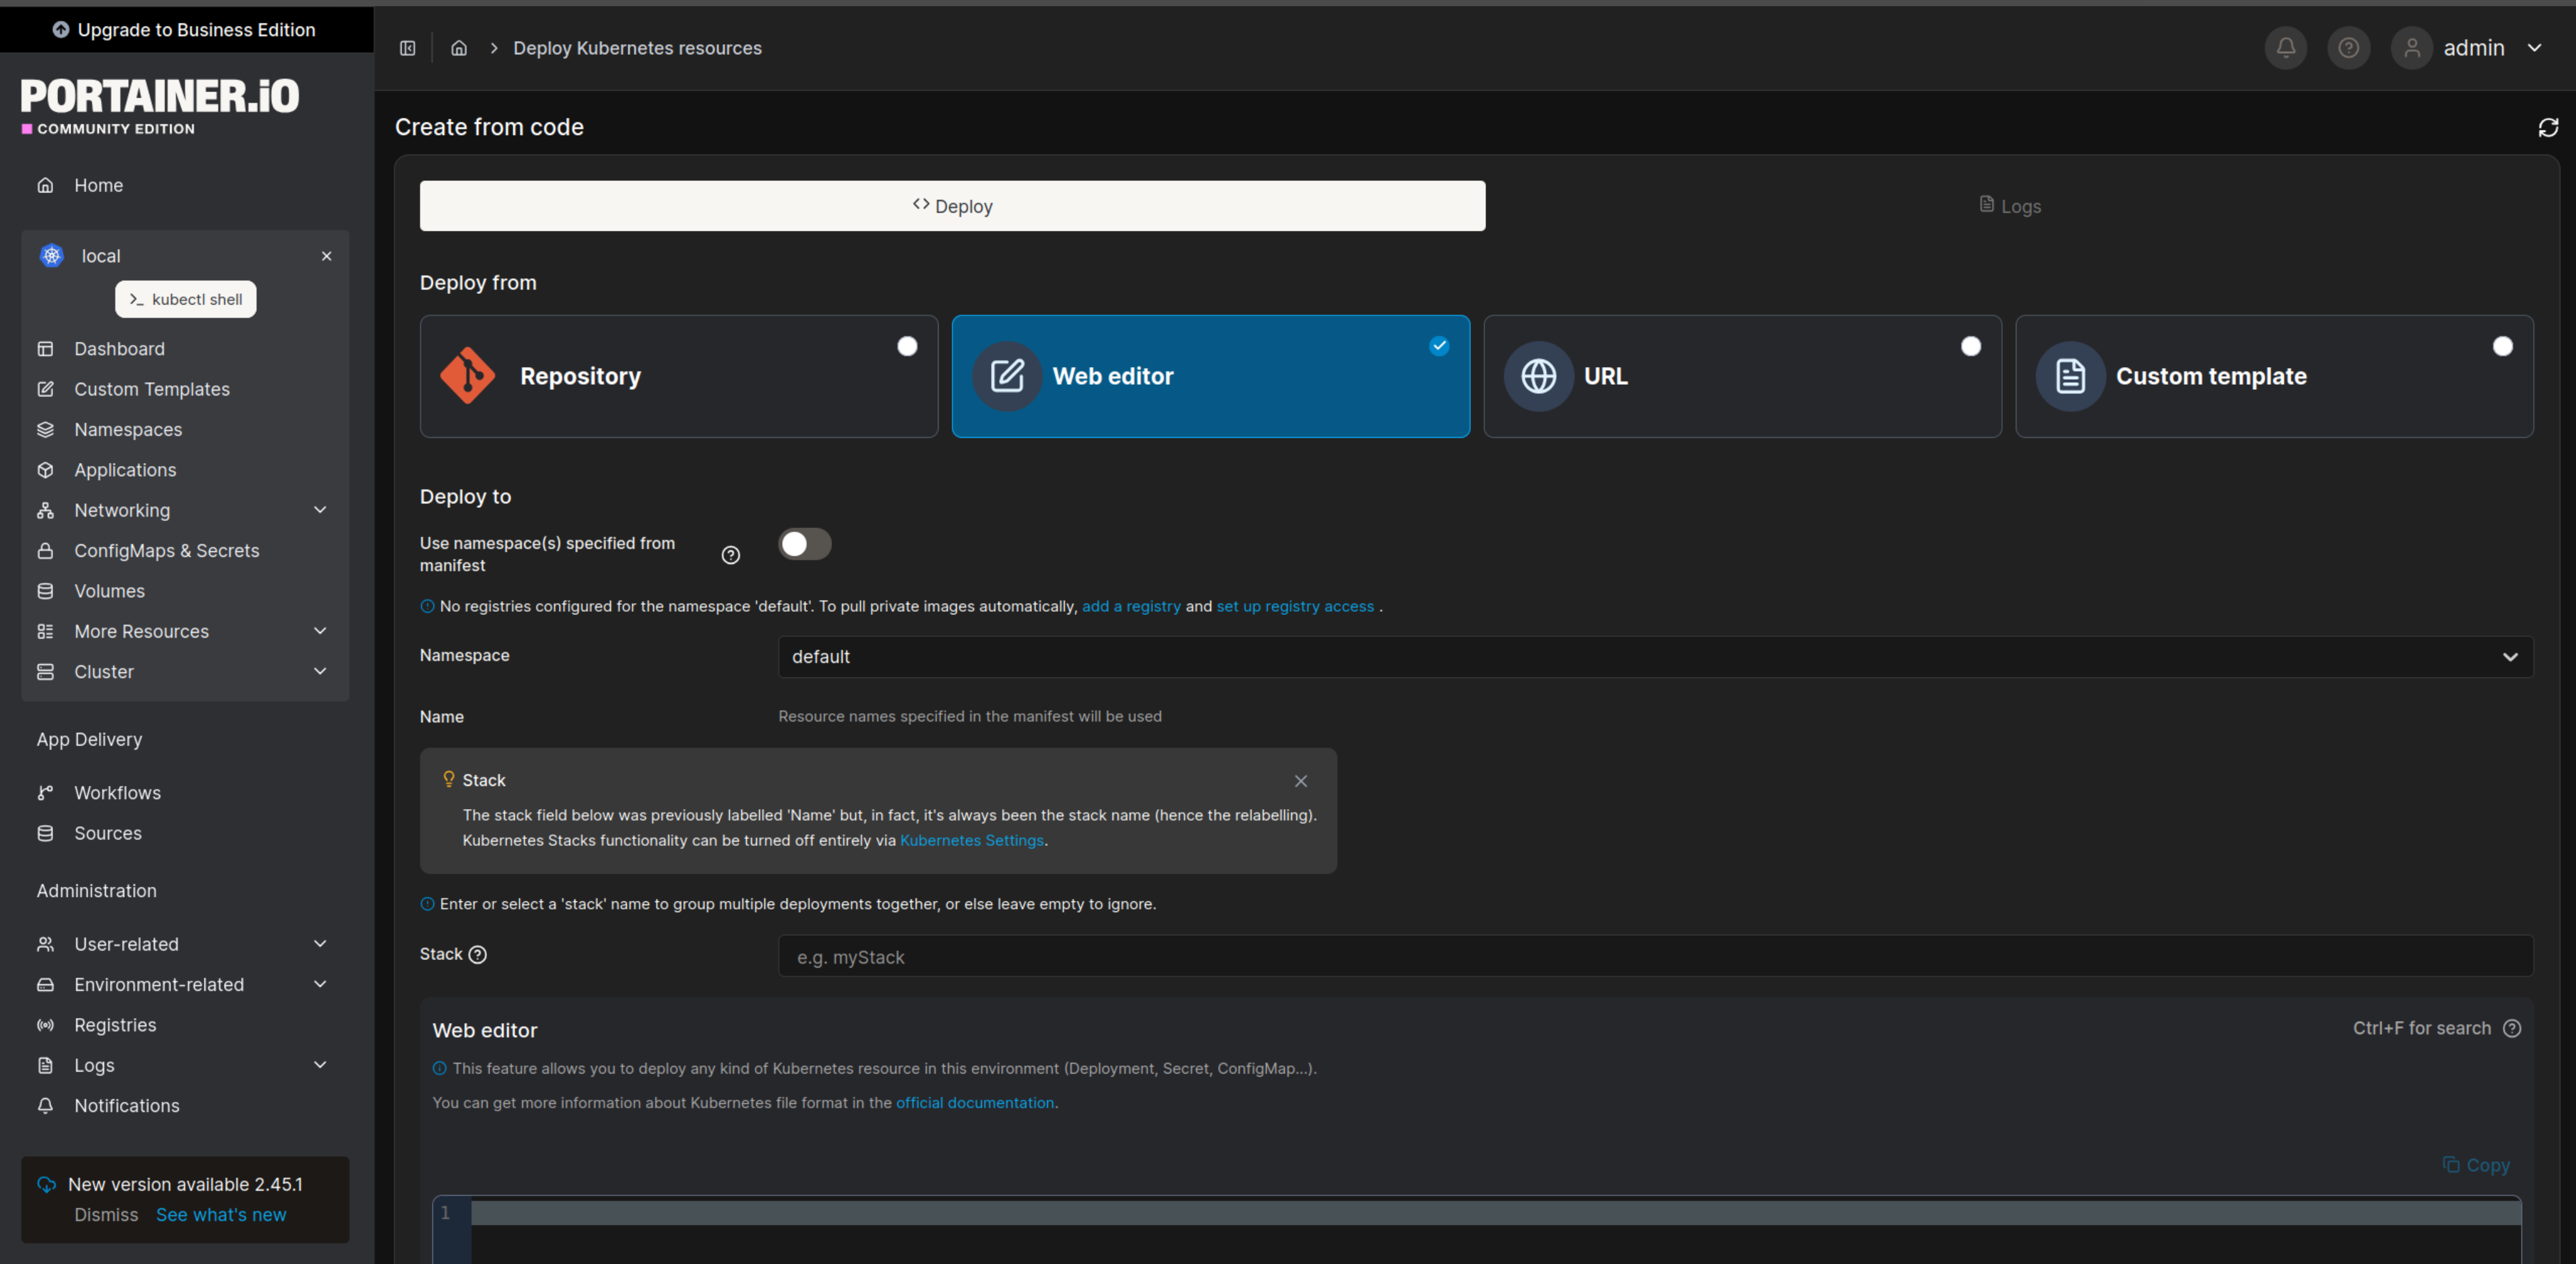The height and width of the screenshot is (1264, 2576).
Task: Expand the Environment-related section
Action: click(320, 985)
